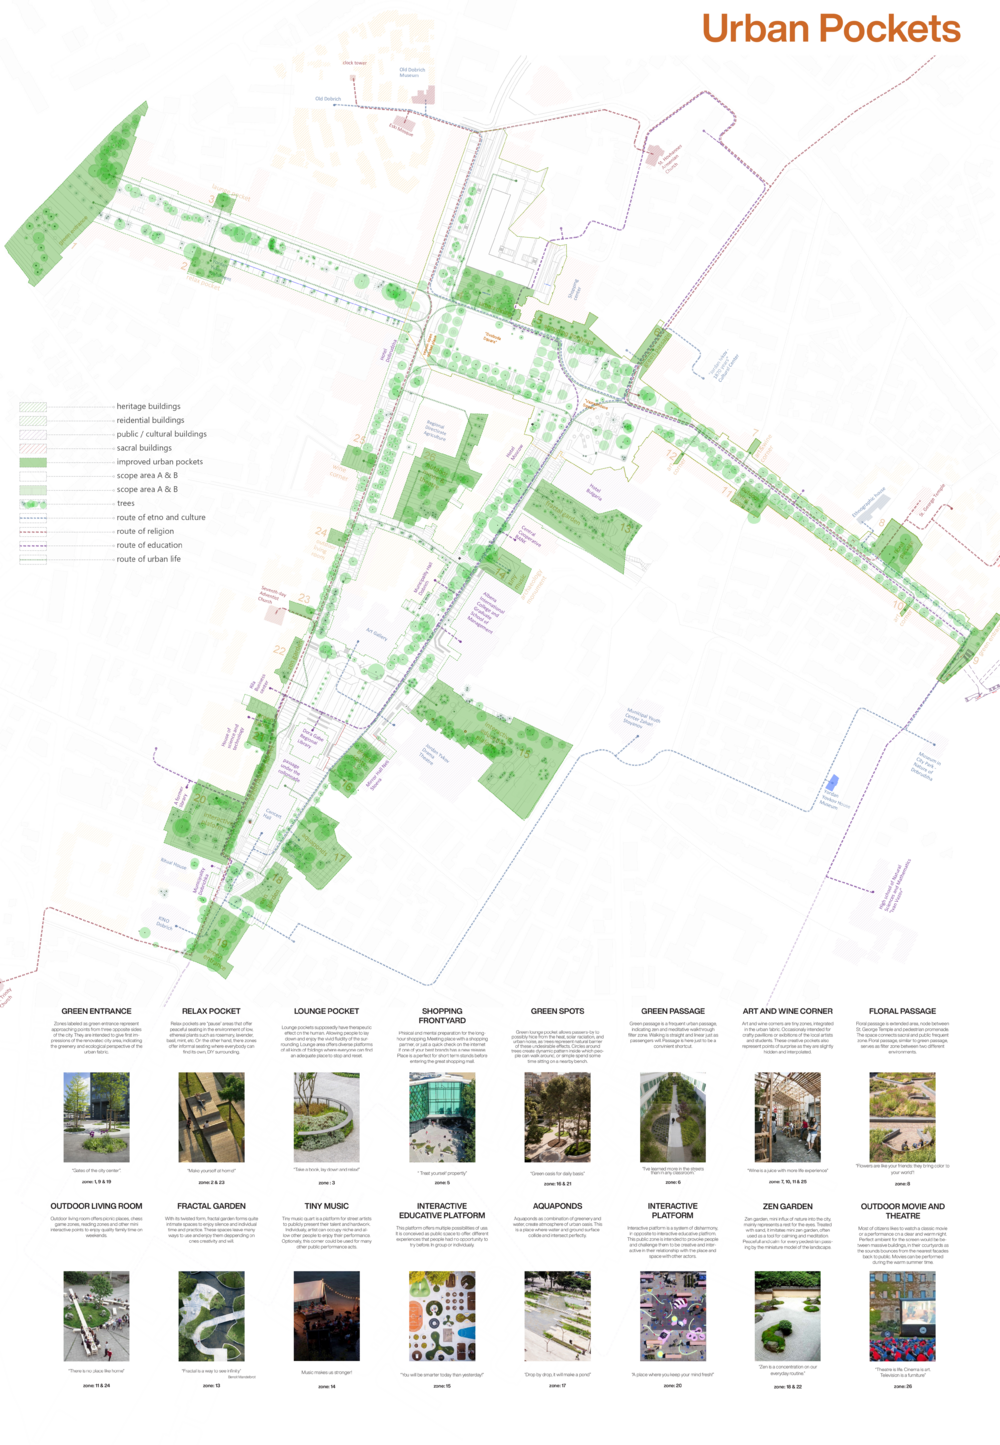Click the Interactive Educative Platform image
Screen dimensions: 1000x1445
click(442, 1316)
